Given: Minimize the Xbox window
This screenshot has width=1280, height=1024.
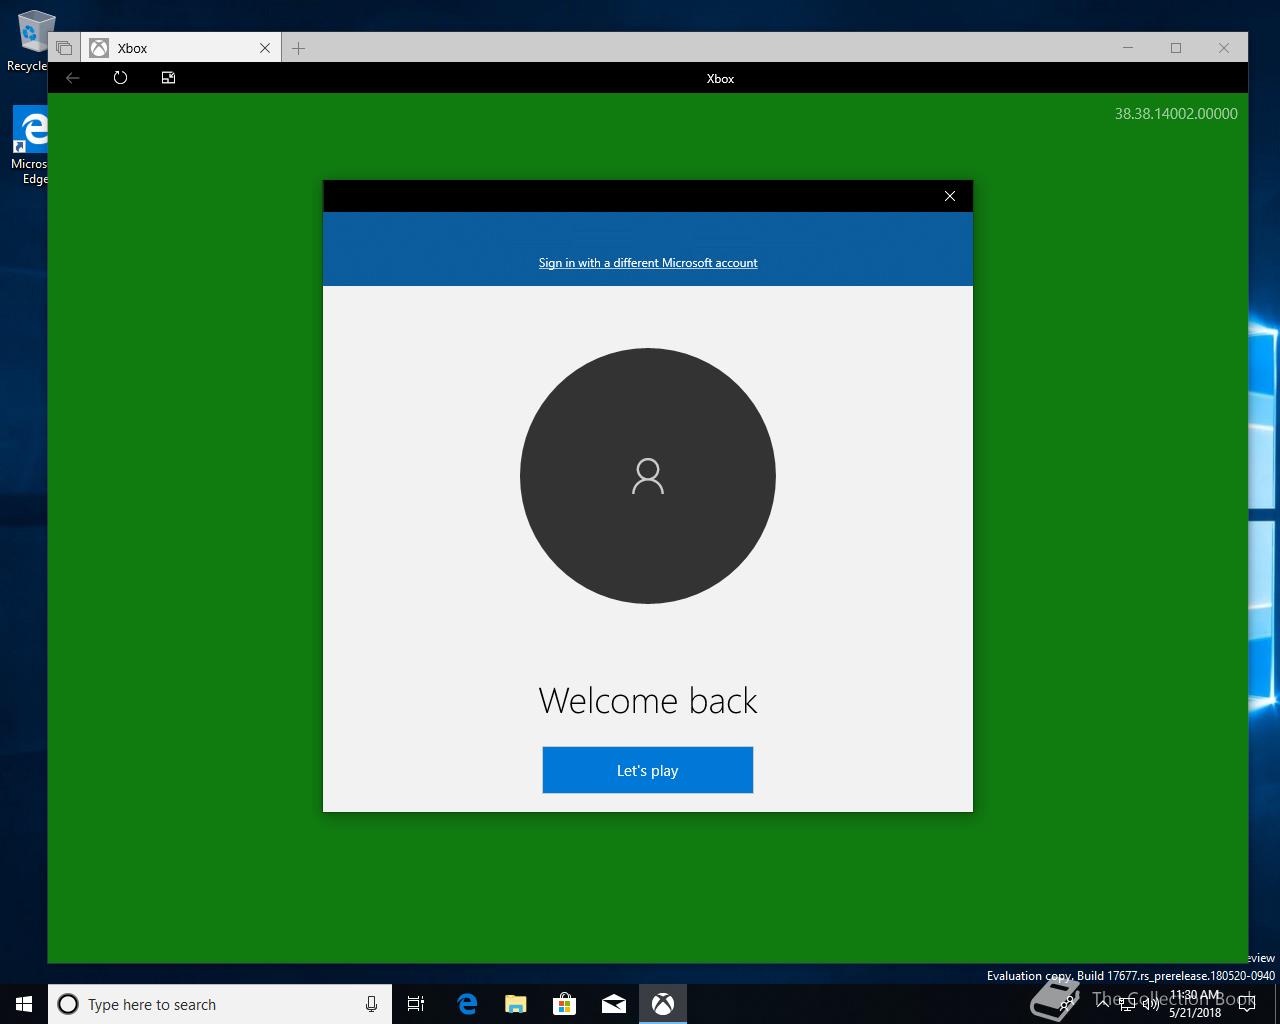Looking at the screenshot, I should click(1128, 48).
